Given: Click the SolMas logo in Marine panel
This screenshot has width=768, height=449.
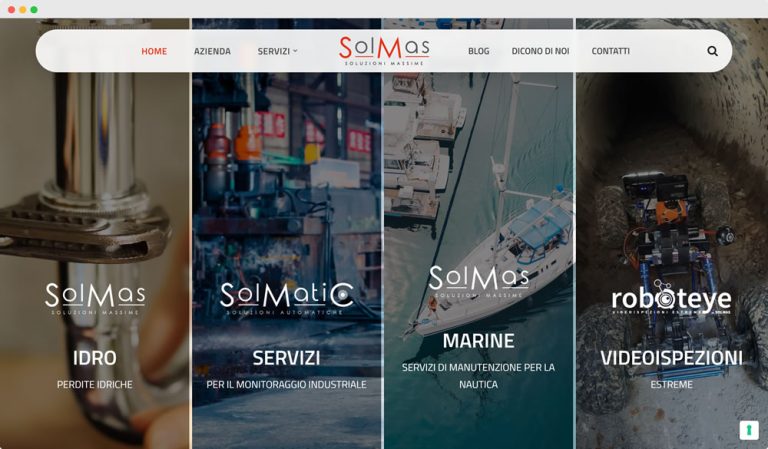Looking at the screenshot, I should point(479,282).
